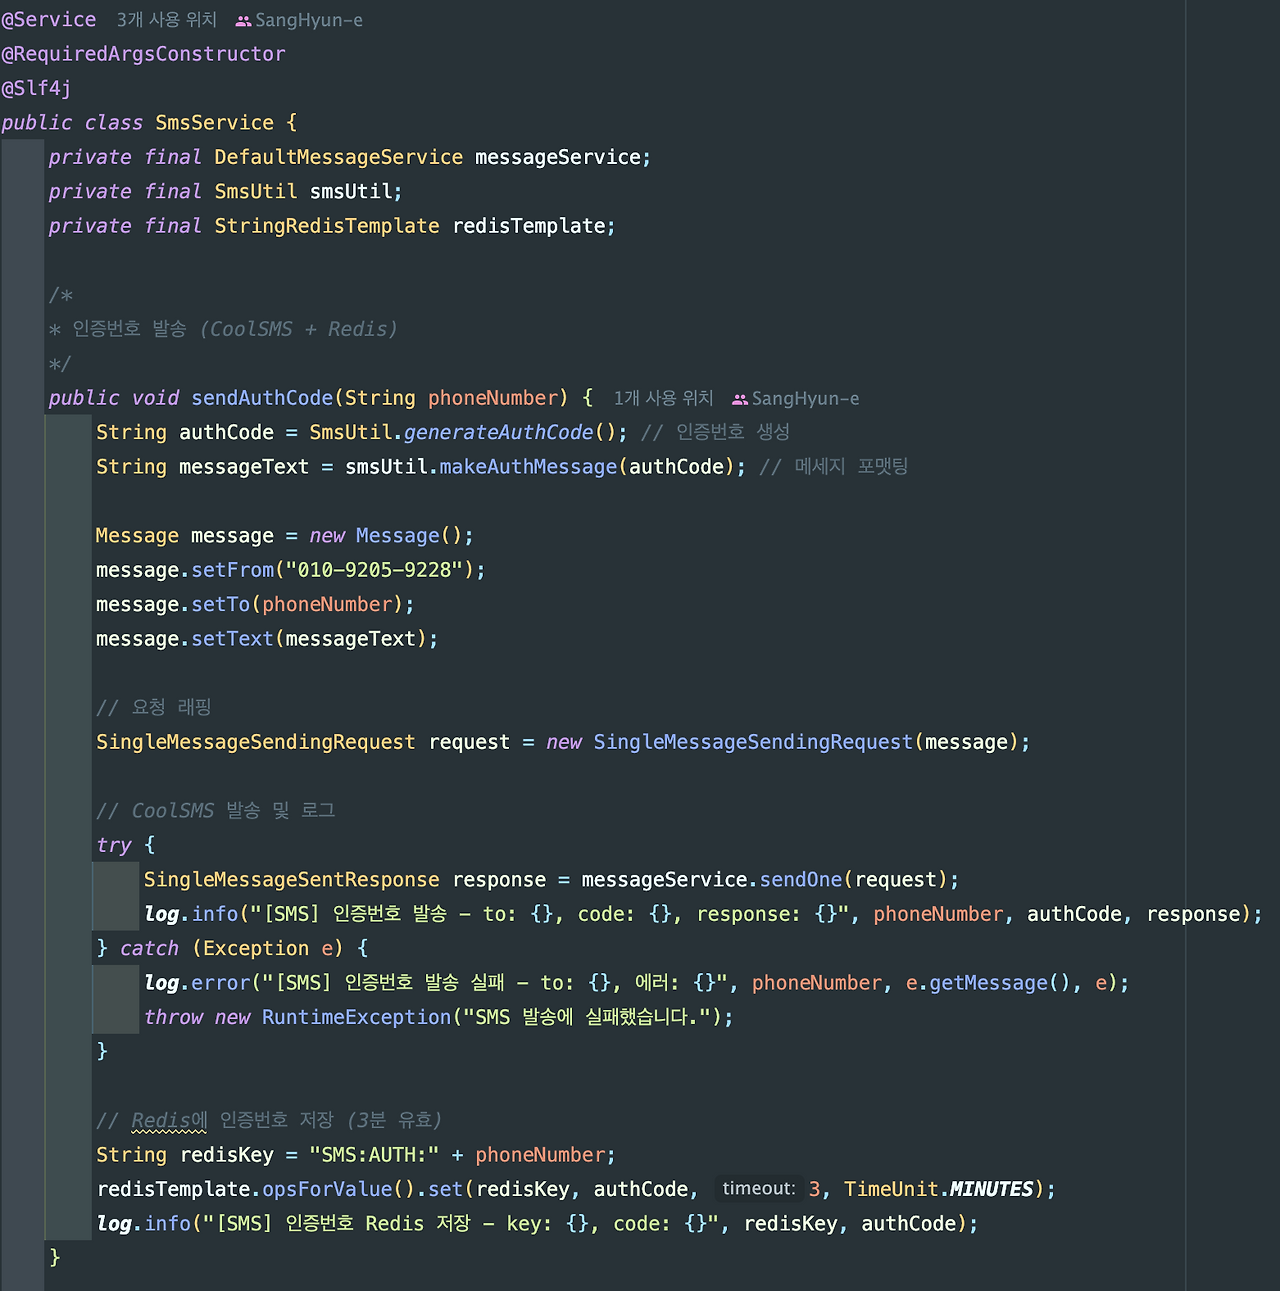1280x1291 pixels.
Task: Click the "StringRedisTemplate" type name
Action: coord(327,226)
